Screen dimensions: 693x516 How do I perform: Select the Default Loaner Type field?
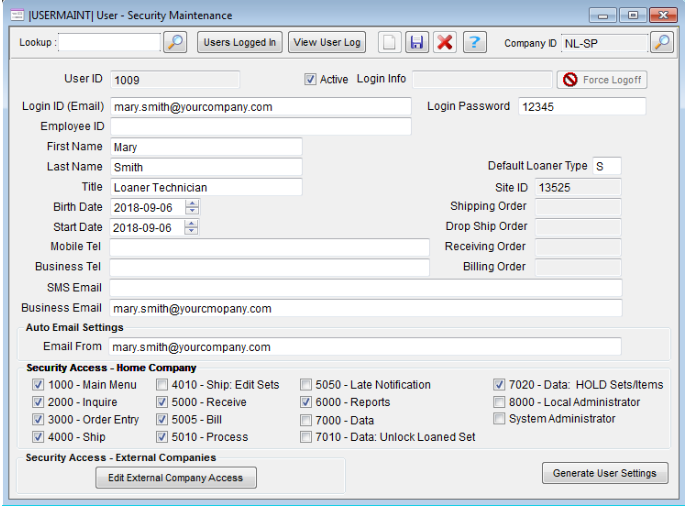coord(606,166)
